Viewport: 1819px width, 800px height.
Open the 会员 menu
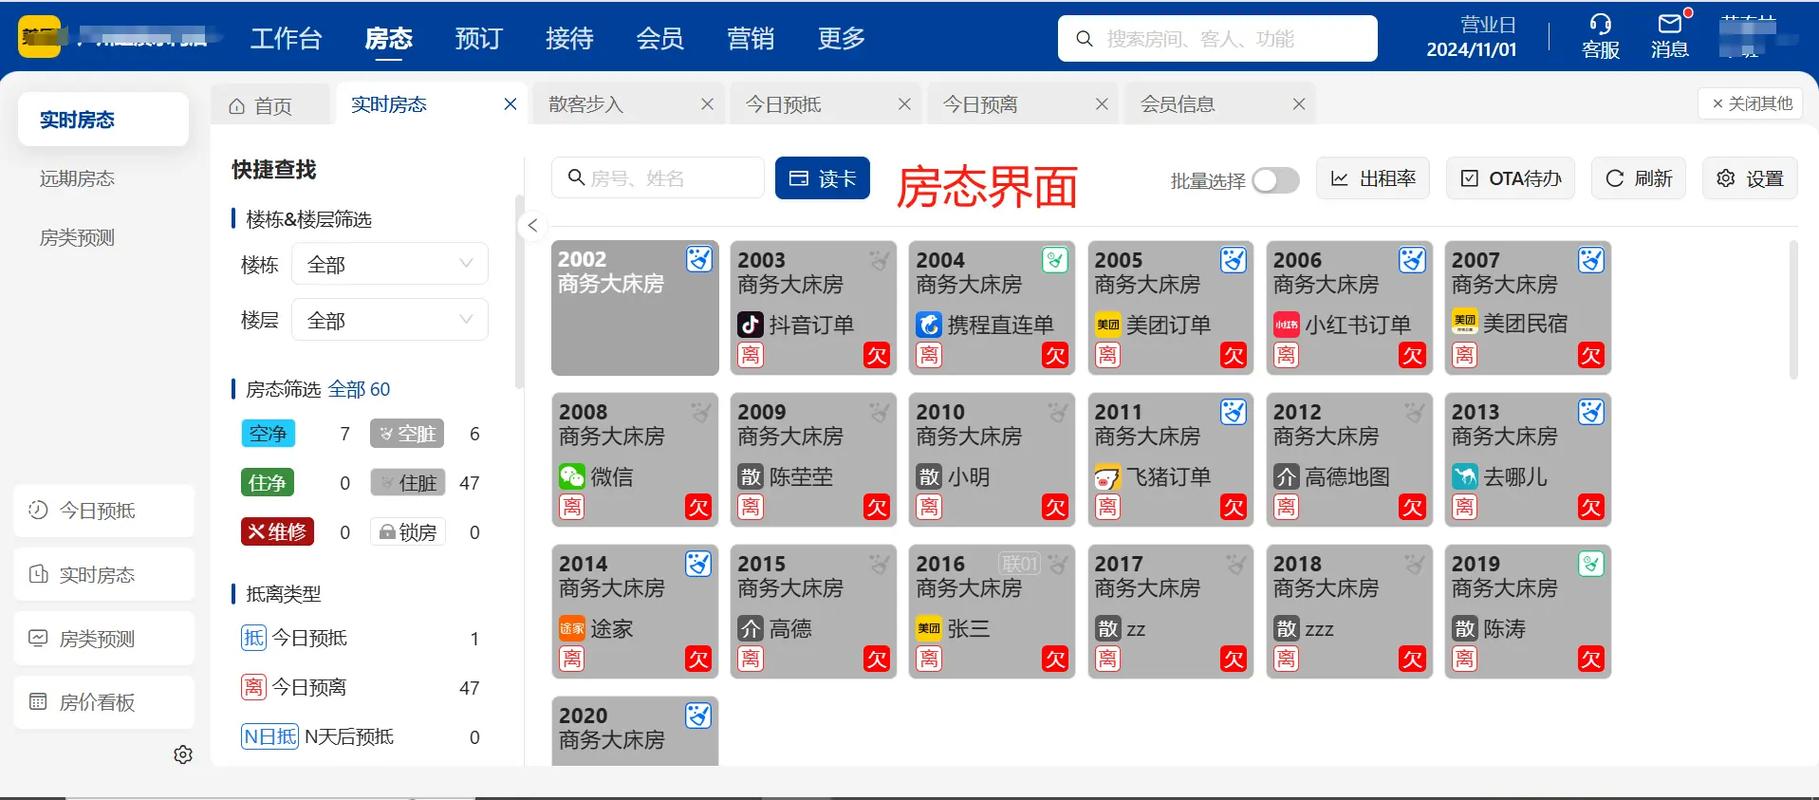pyautogui.click(x=660, y=38)
